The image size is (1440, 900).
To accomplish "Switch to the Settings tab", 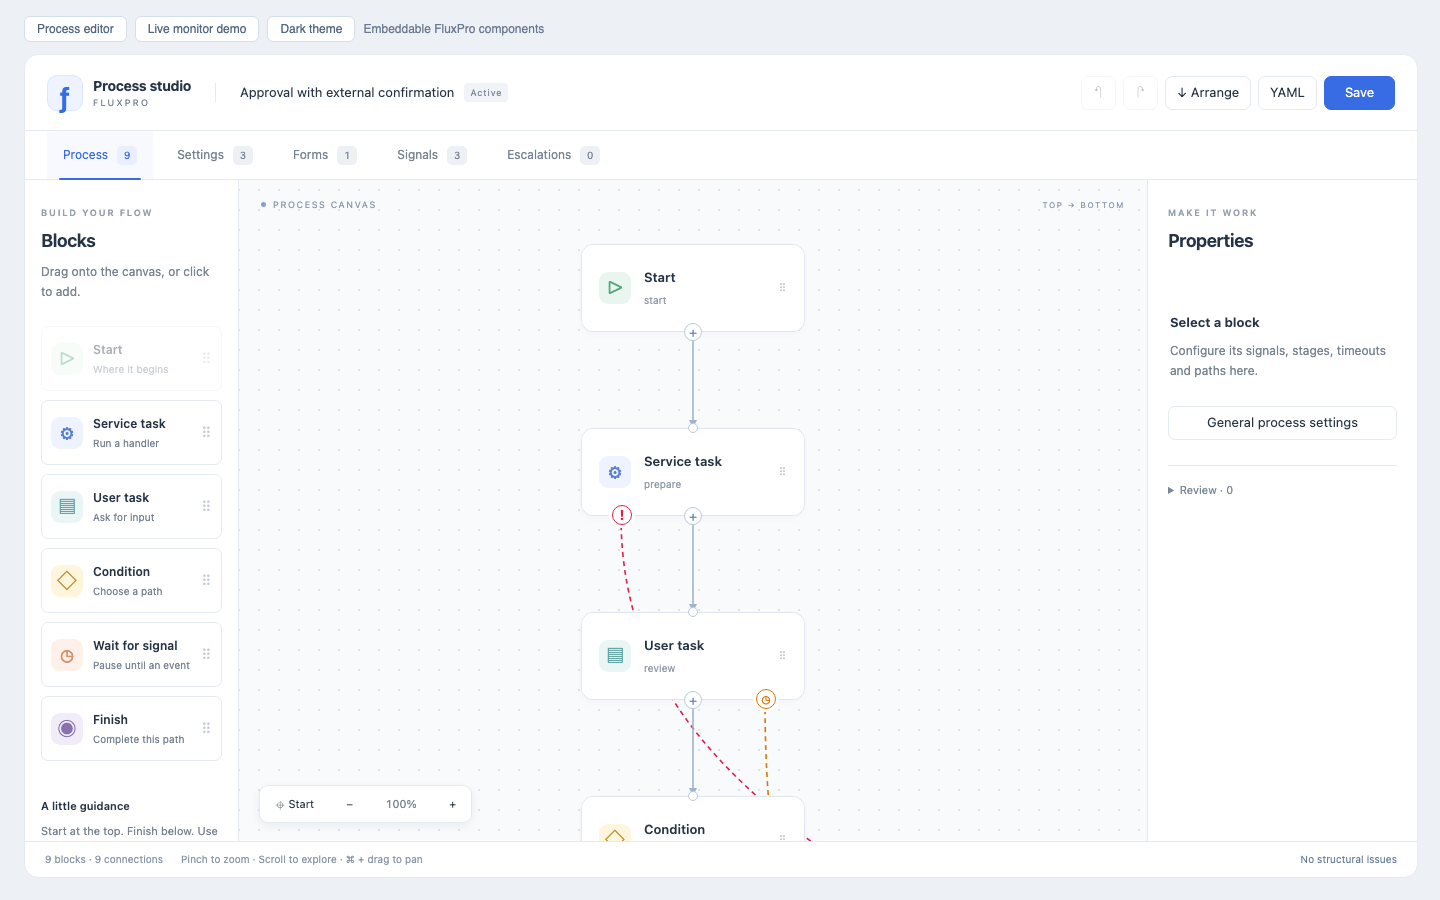I will coord(214,155).
